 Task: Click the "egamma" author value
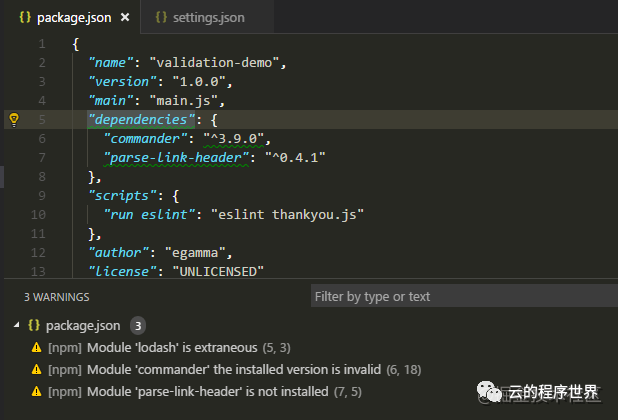[x=195, y=253]
